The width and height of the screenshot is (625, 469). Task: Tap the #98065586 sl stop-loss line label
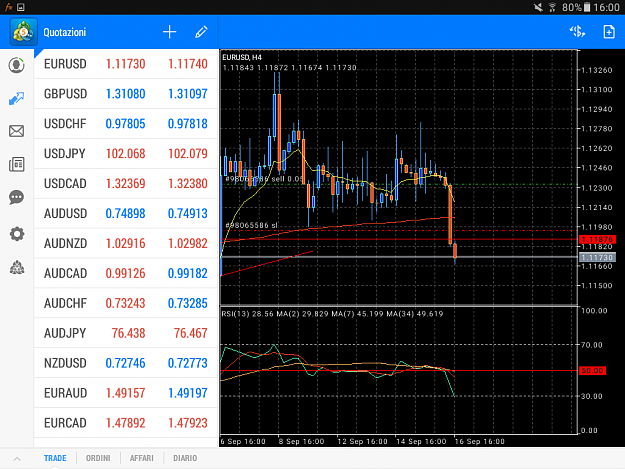point(252,225)
